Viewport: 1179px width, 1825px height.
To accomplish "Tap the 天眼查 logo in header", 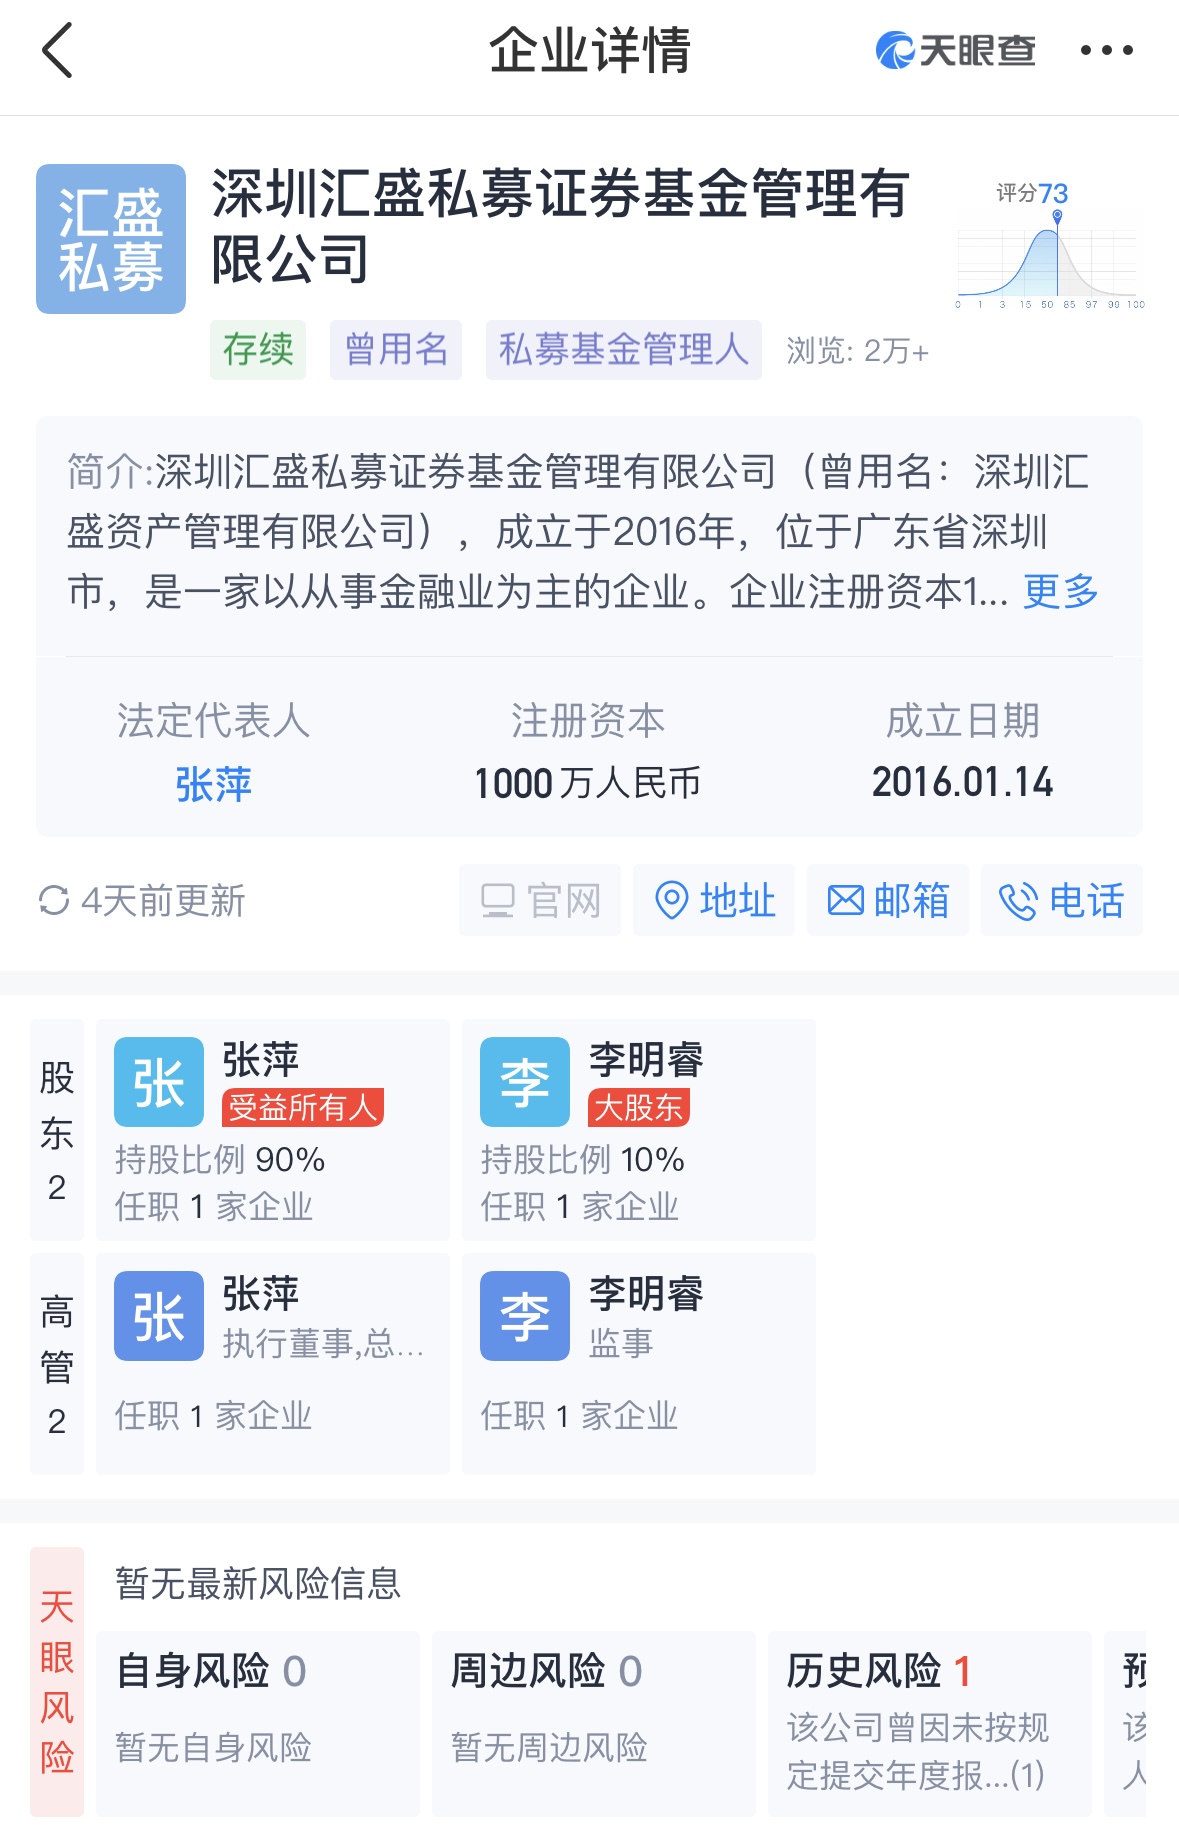I will tap(955, 50).
